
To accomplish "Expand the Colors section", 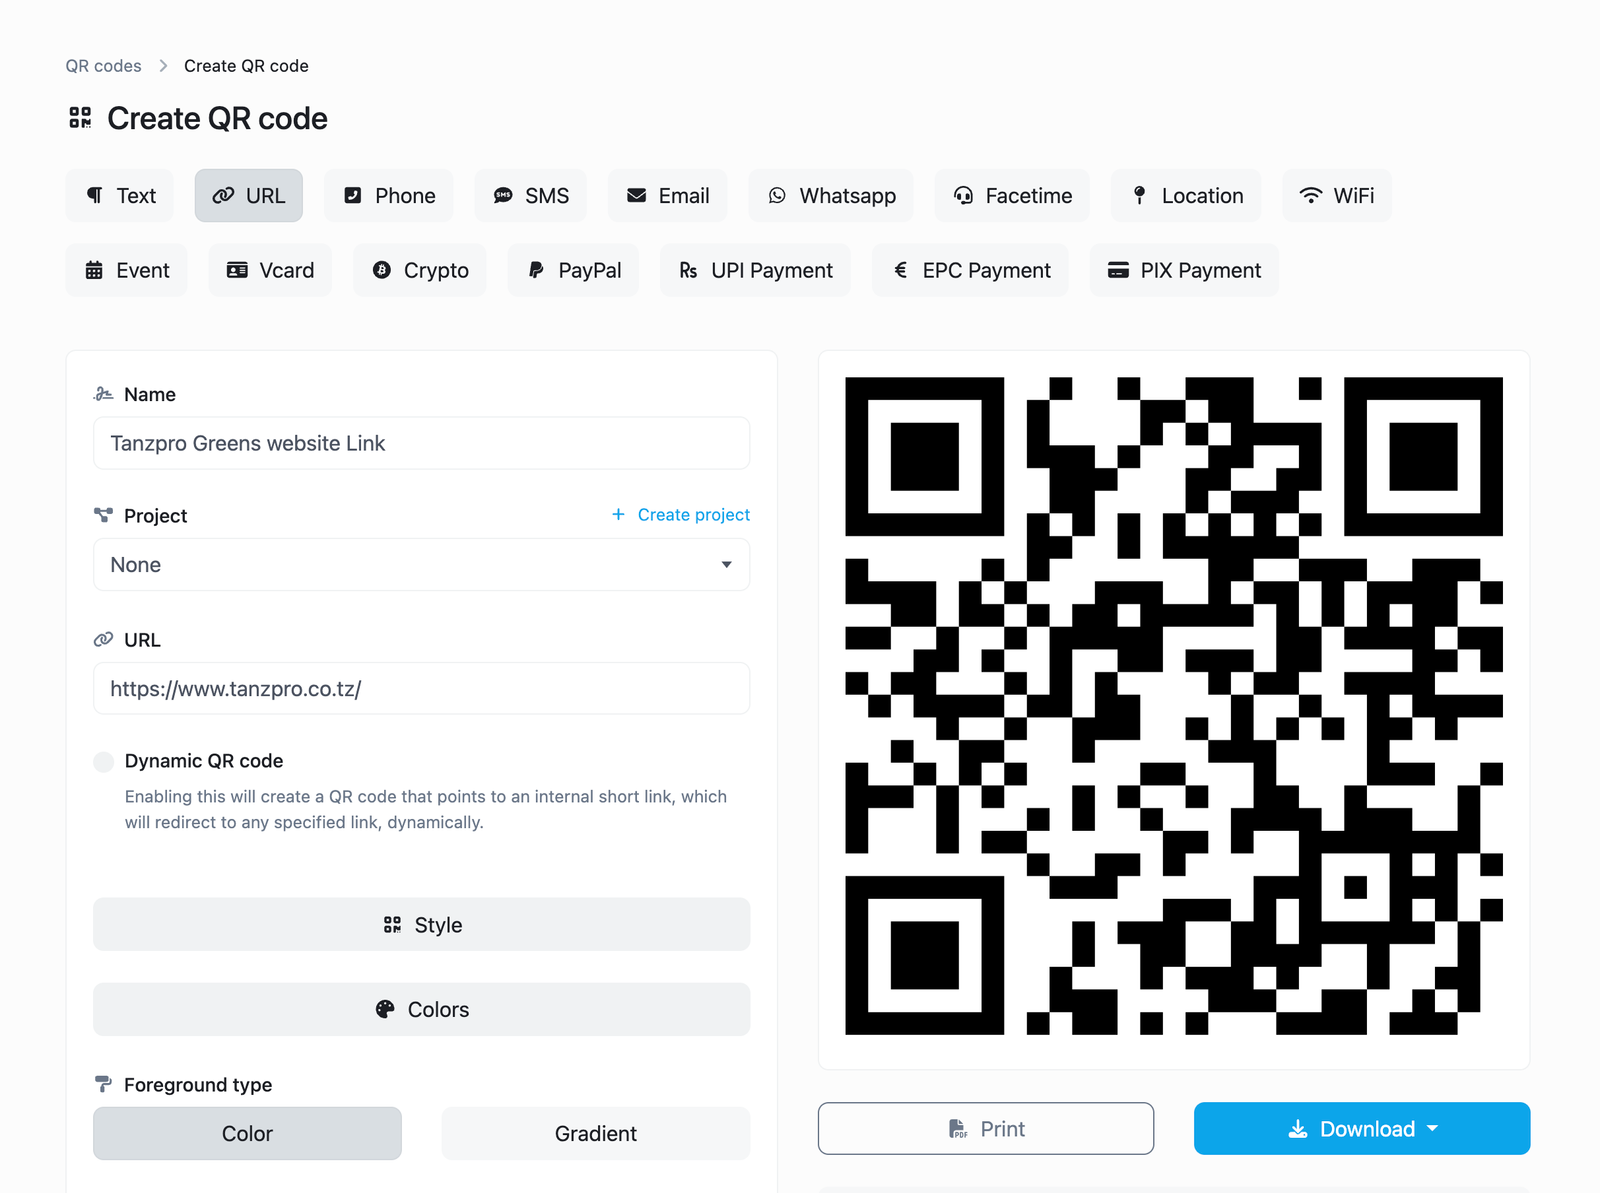I will point(422,1009).
